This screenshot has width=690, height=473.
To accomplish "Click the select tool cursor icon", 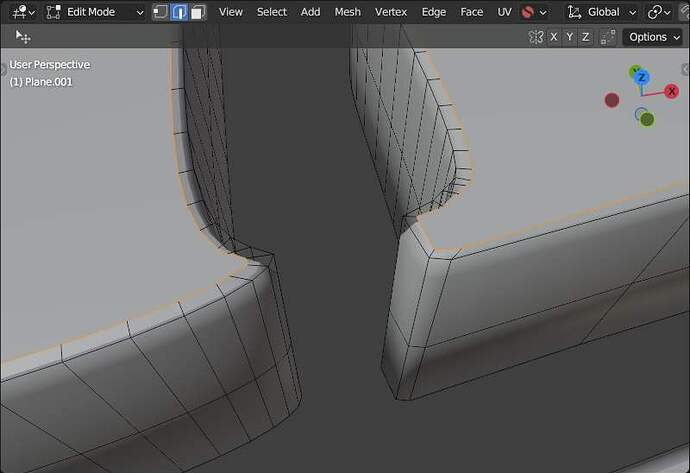I will 23,37.
